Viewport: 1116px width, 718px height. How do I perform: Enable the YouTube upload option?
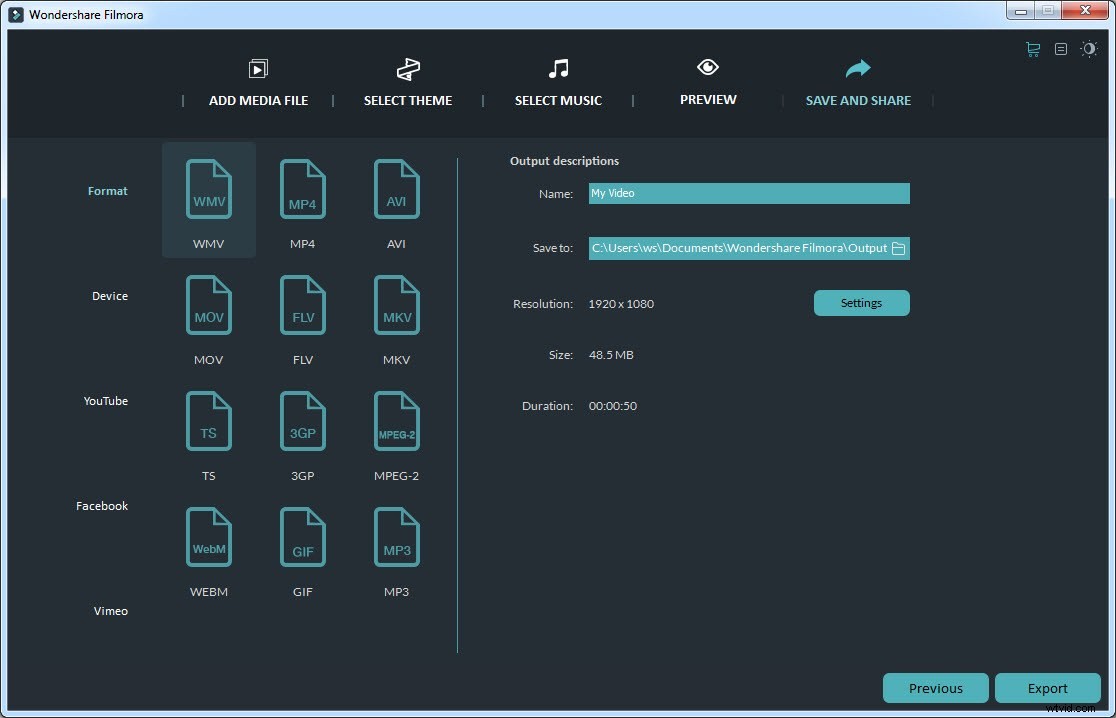click(x=105, y=401)
